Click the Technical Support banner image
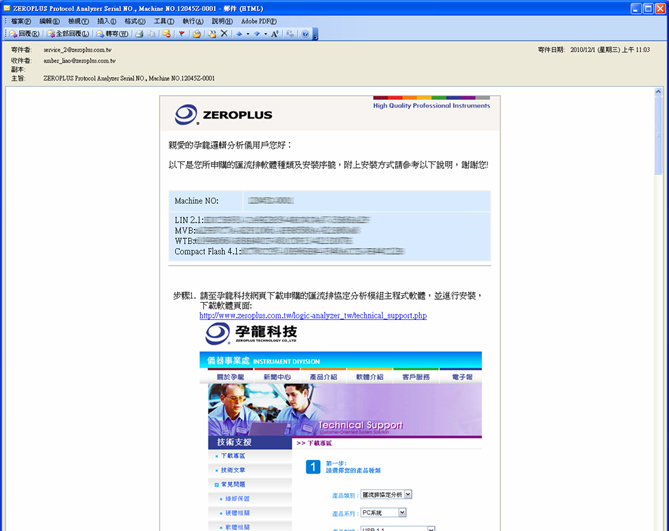The width and height of the screenshot is (669, 531). (345, 410)
